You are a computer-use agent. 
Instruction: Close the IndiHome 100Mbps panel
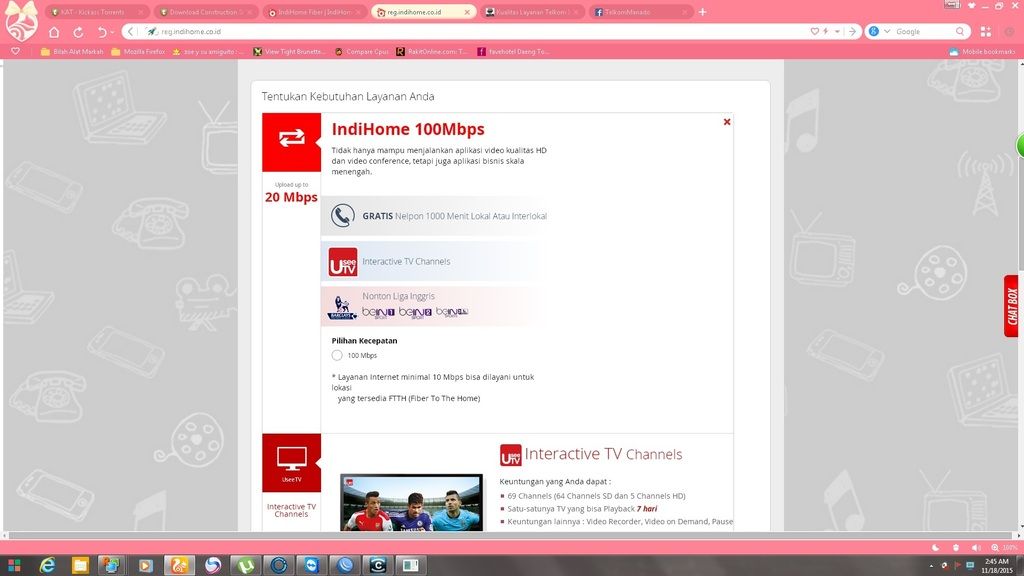pyautogui.click(x=727, y=121)
